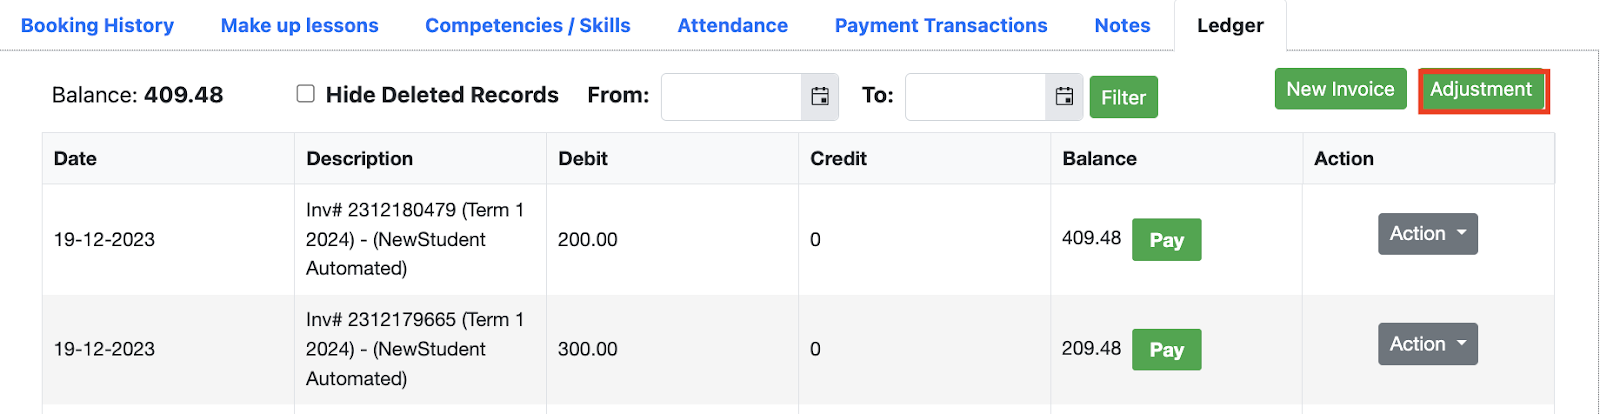
Task: Expand Action dropdown for invoice 2312180479
Action: click(1427, 234)
